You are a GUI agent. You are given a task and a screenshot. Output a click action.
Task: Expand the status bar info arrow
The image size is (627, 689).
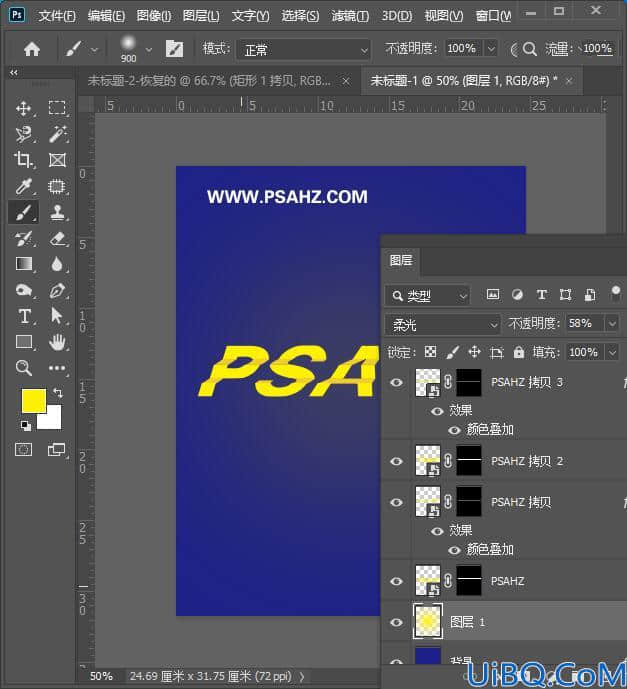[302, 676]
